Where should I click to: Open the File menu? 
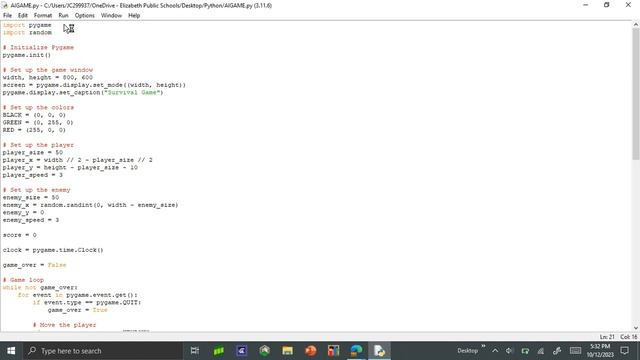point(7,16)
